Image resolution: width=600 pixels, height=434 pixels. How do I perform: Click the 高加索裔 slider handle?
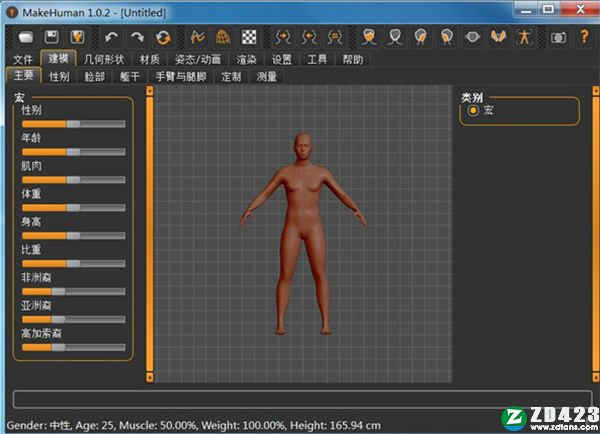pyautogui.click(x=59, y=348)
